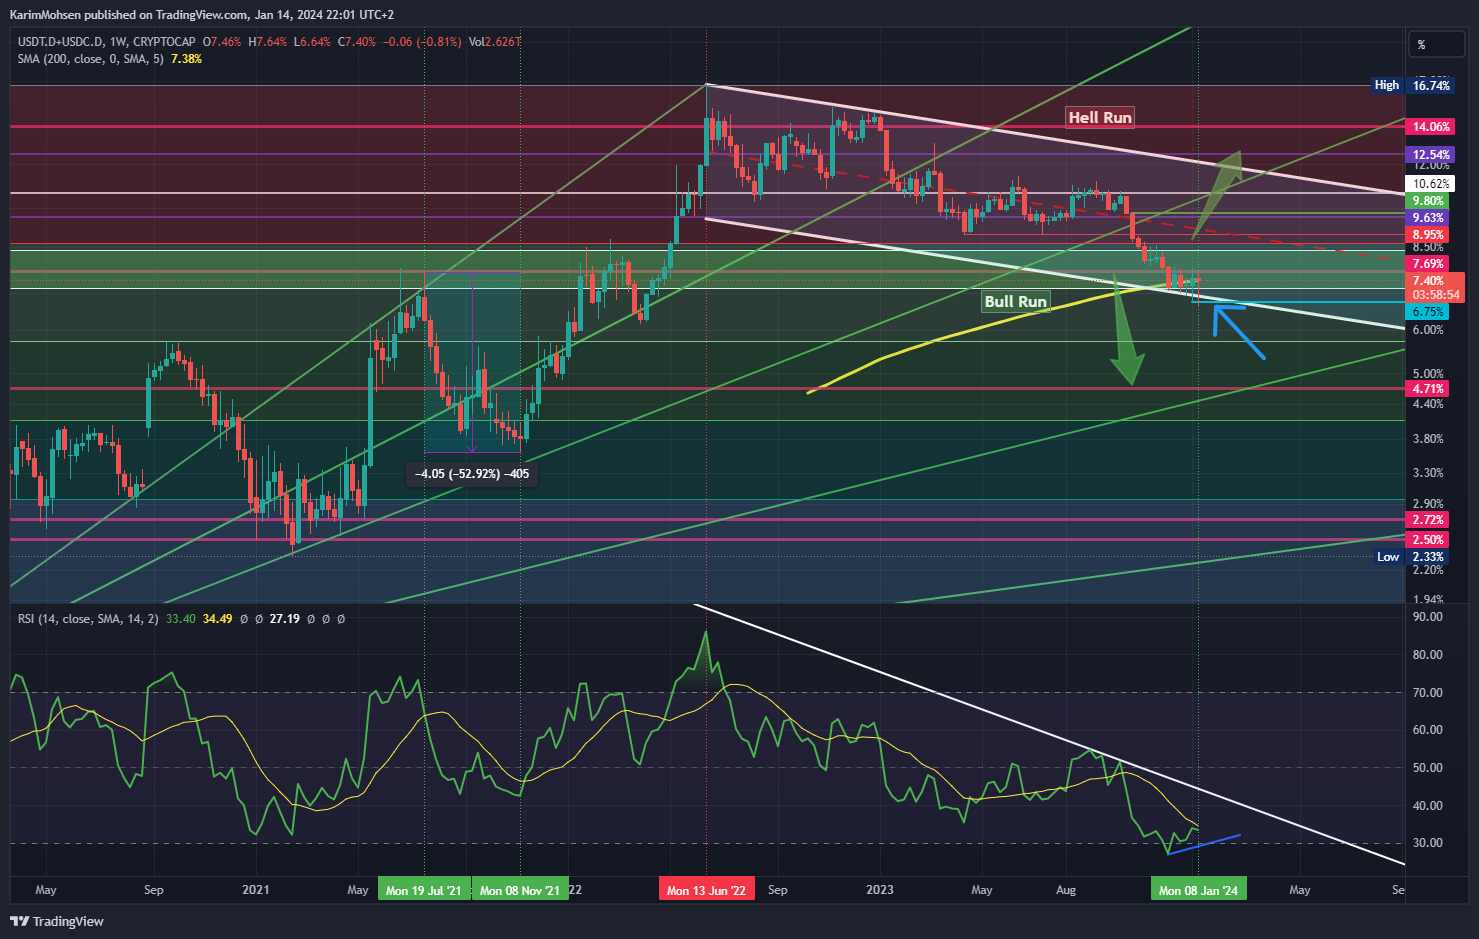Click the 10.62% white price label

coord(1430,184)
